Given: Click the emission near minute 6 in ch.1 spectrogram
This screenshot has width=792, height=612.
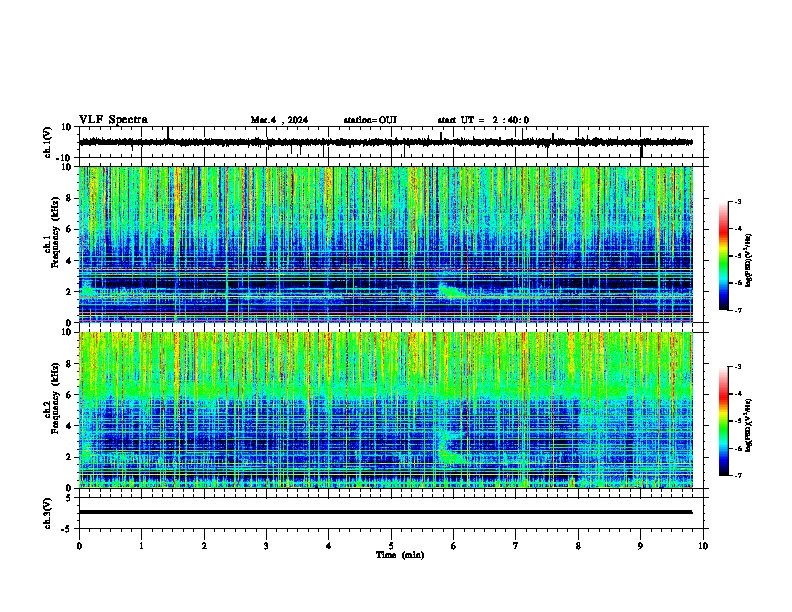Looking at the screenshot, I should click(451, 290).
